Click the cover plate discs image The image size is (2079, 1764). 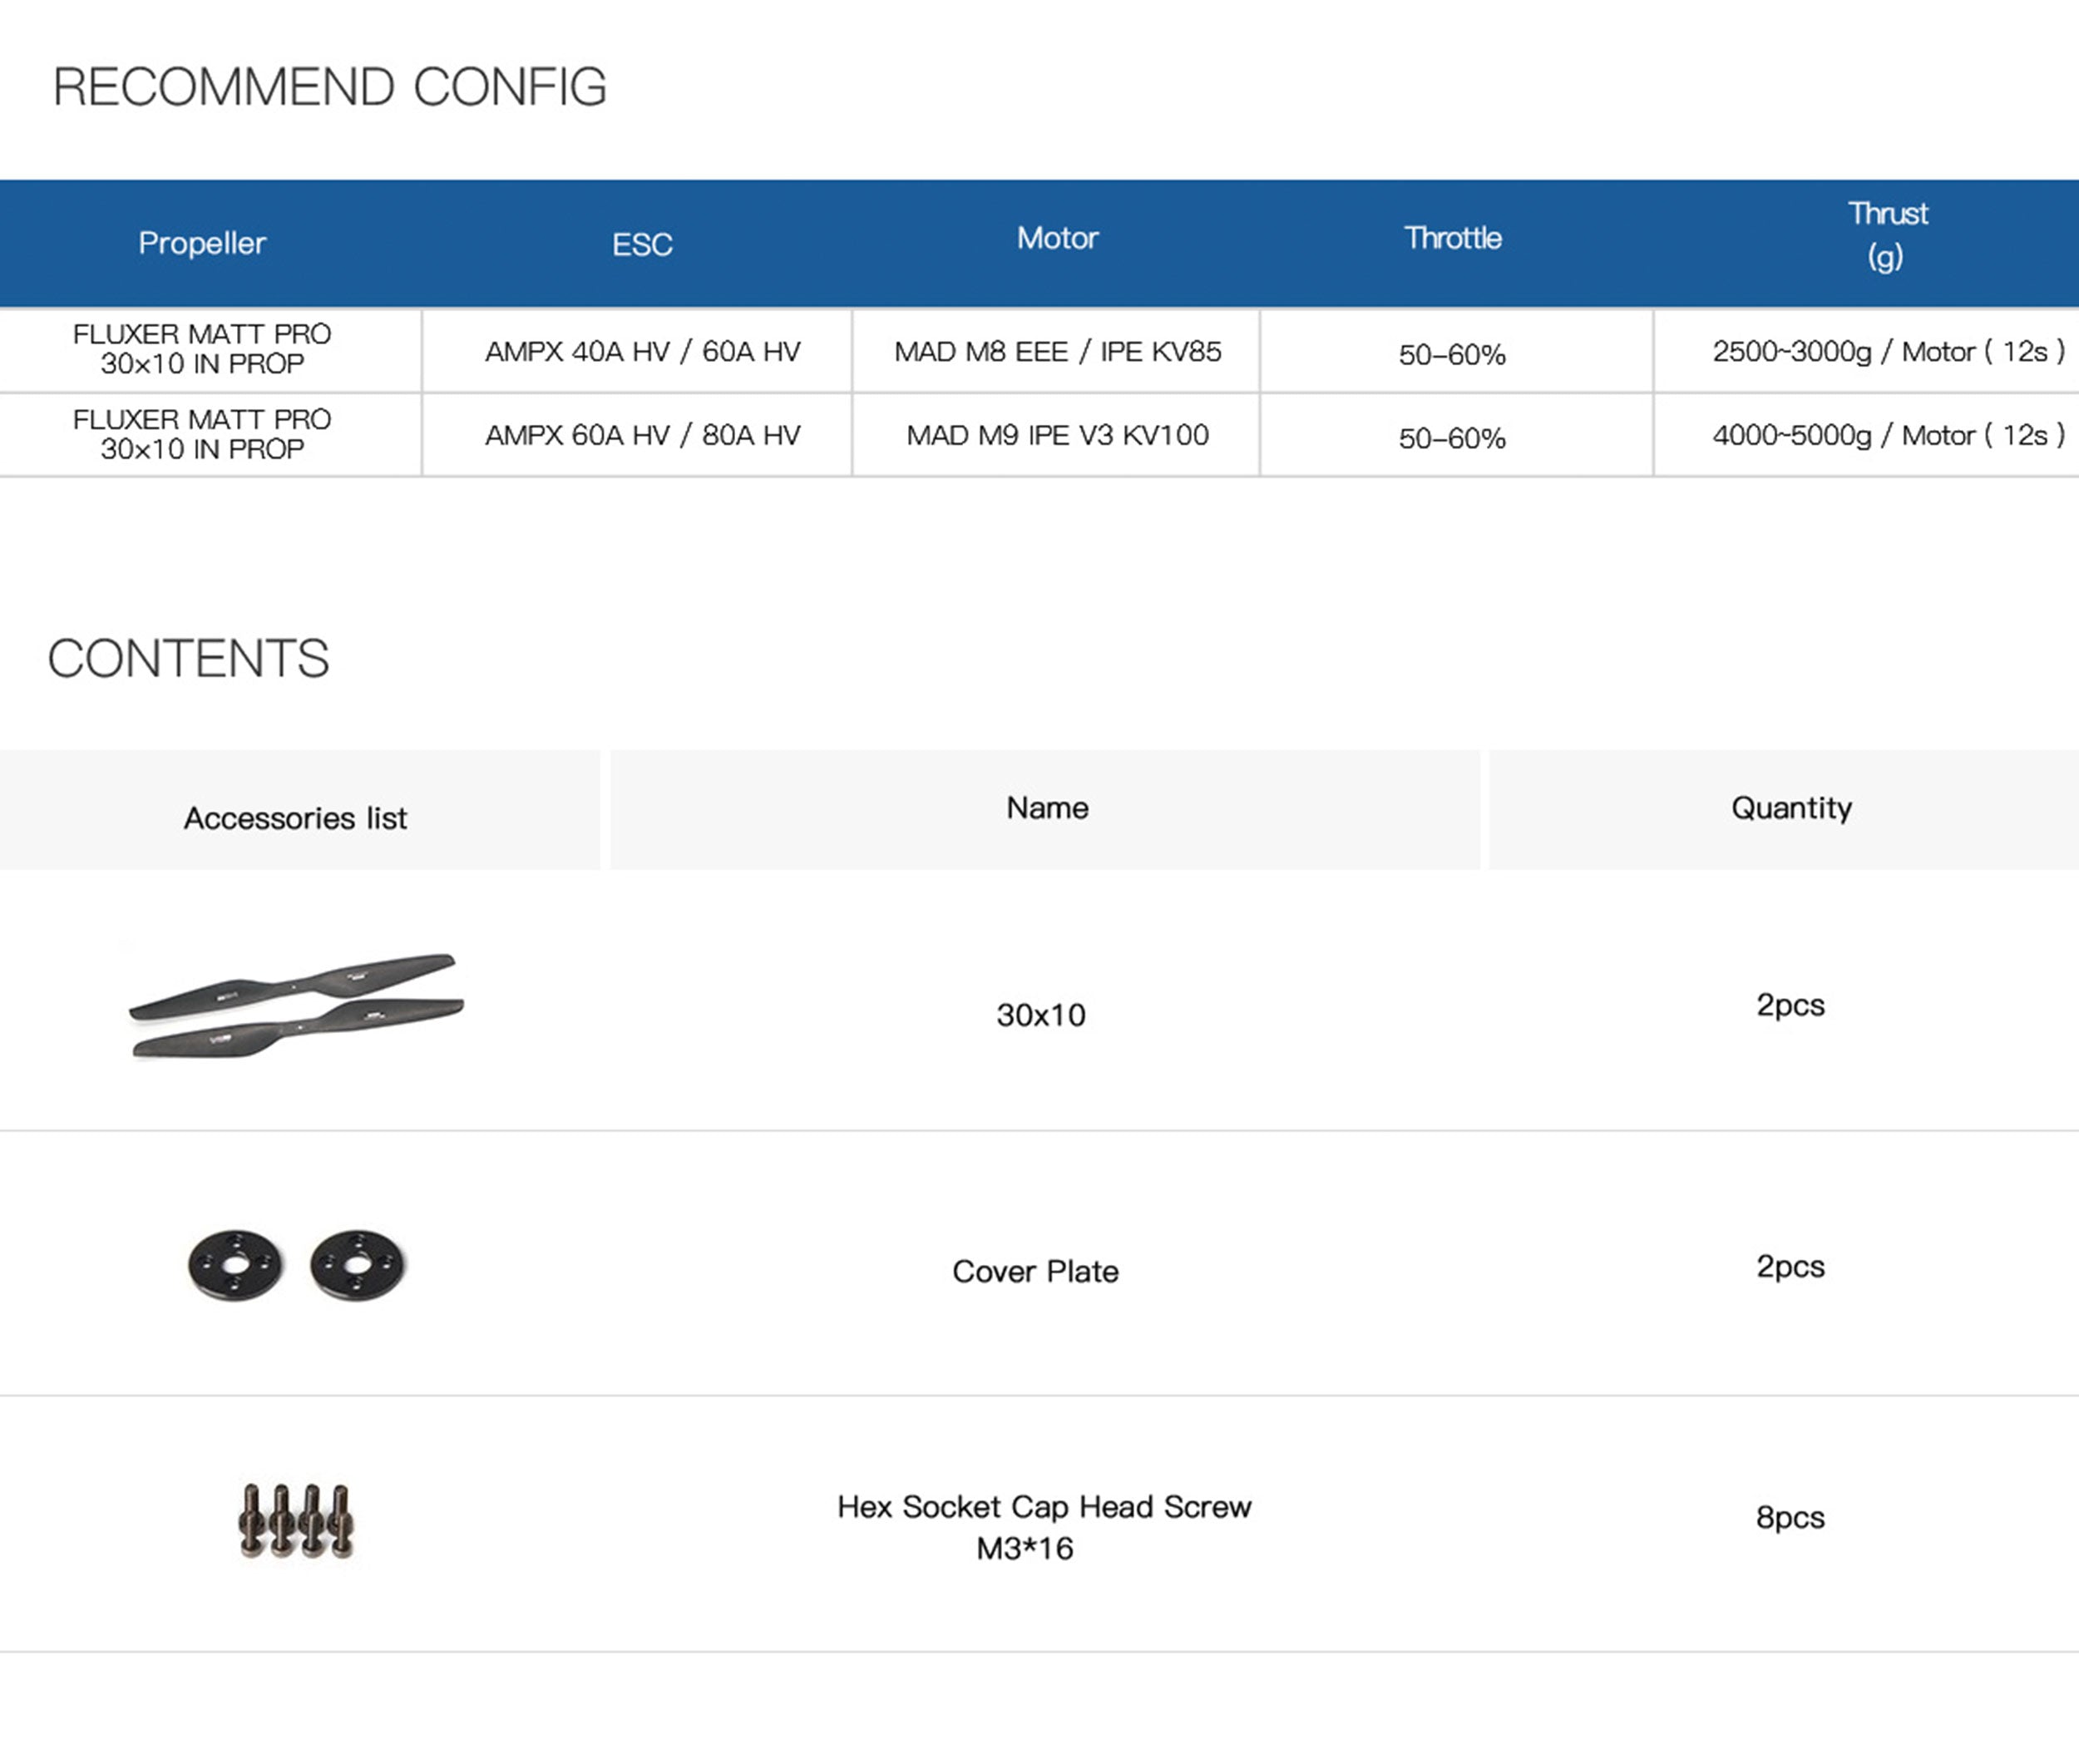[x=296, y=1265]
